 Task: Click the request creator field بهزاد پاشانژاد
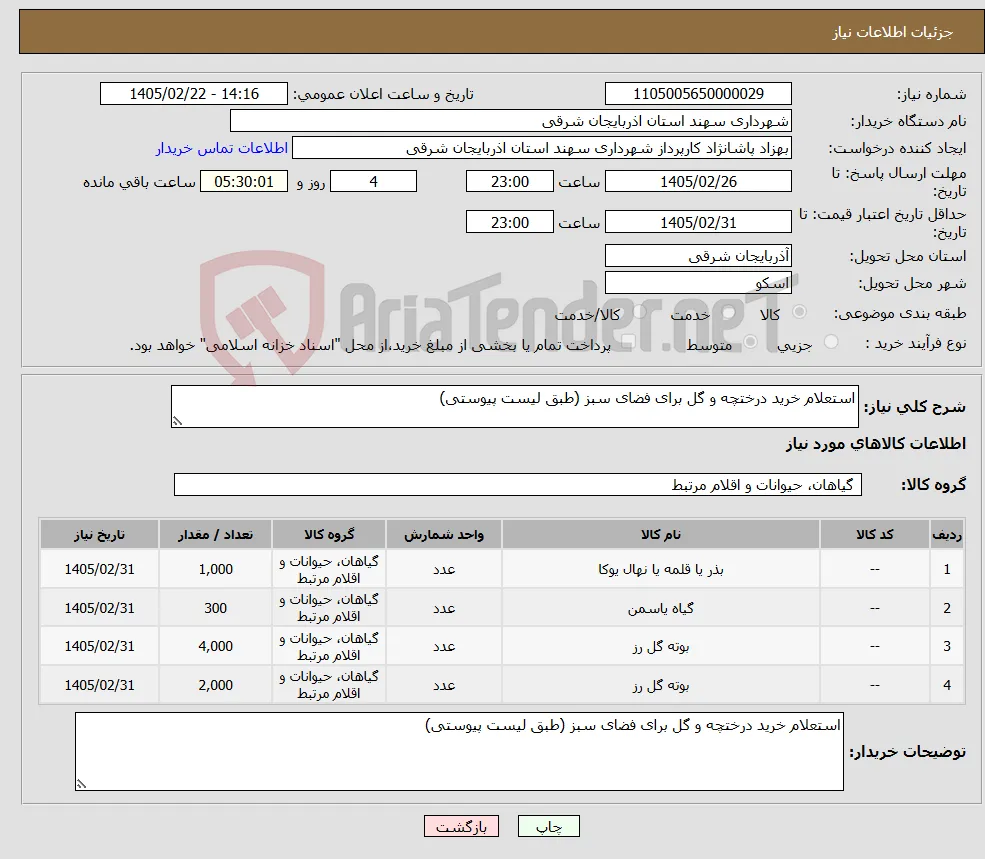(541, 148)
